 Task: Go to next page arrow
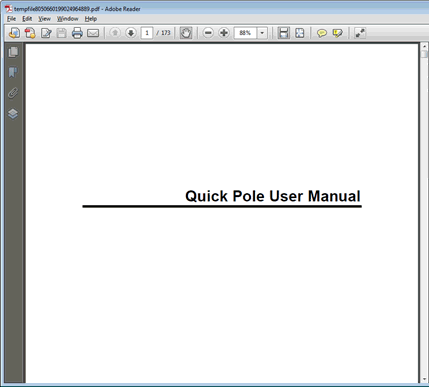coord(131,33)
